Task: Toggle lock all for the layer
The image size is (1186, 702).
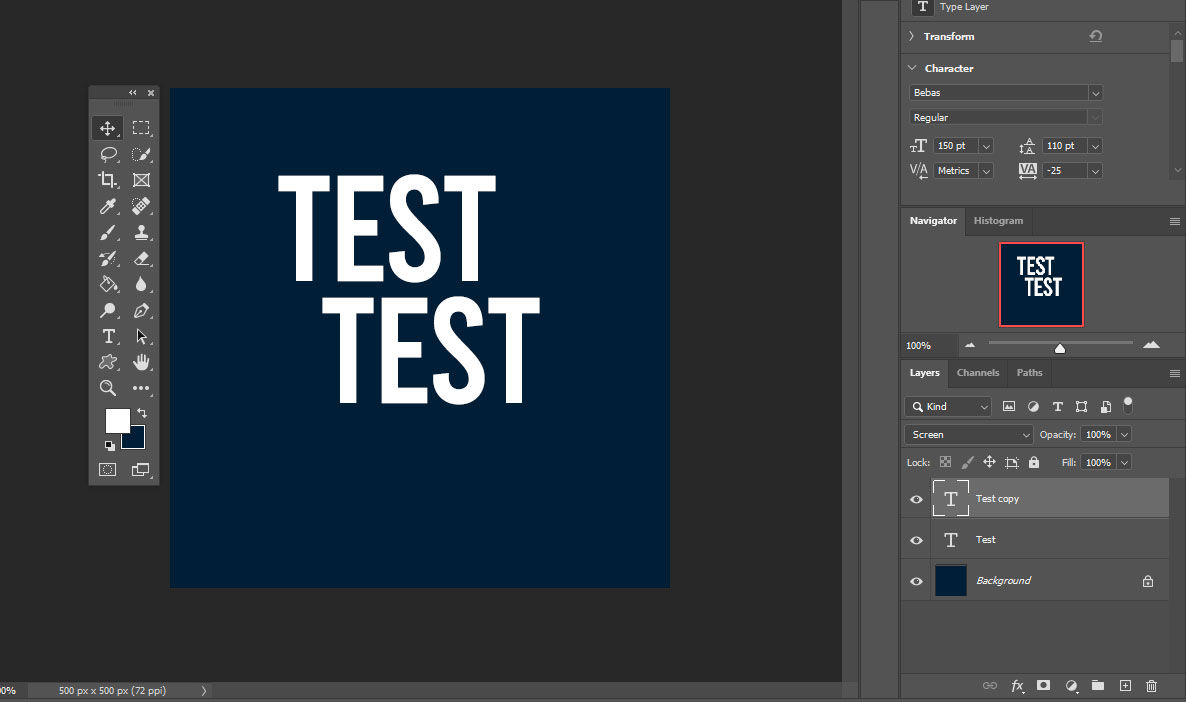Action: tap(1034, 462)
